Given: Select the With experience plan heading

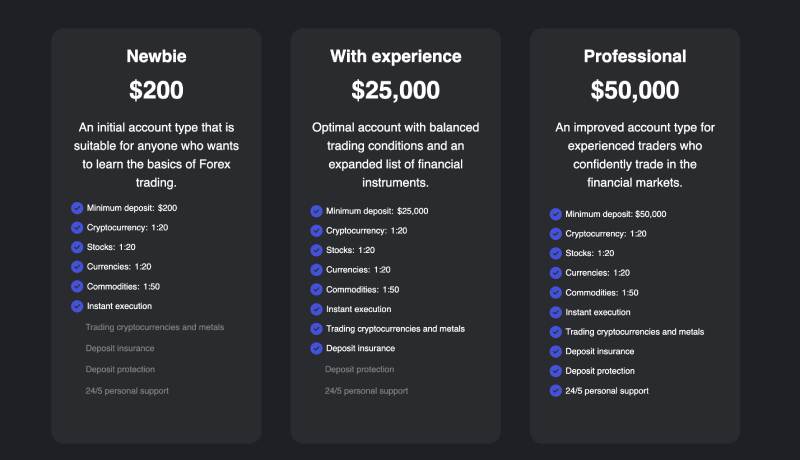Looking at the screenshot, I should (x=395, y=56).
